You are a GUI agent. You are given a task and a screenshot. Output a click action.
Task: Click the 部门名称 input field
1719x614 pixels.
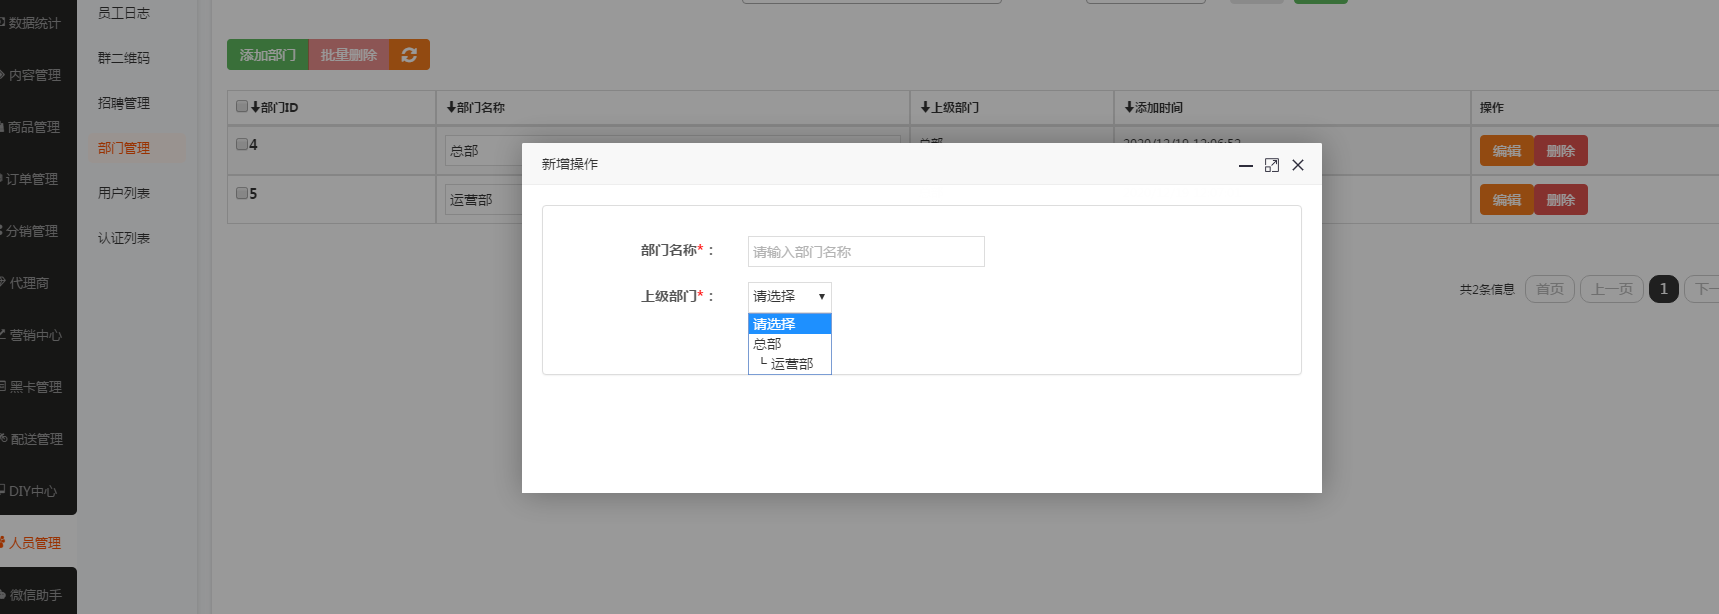tap(865, 252)
